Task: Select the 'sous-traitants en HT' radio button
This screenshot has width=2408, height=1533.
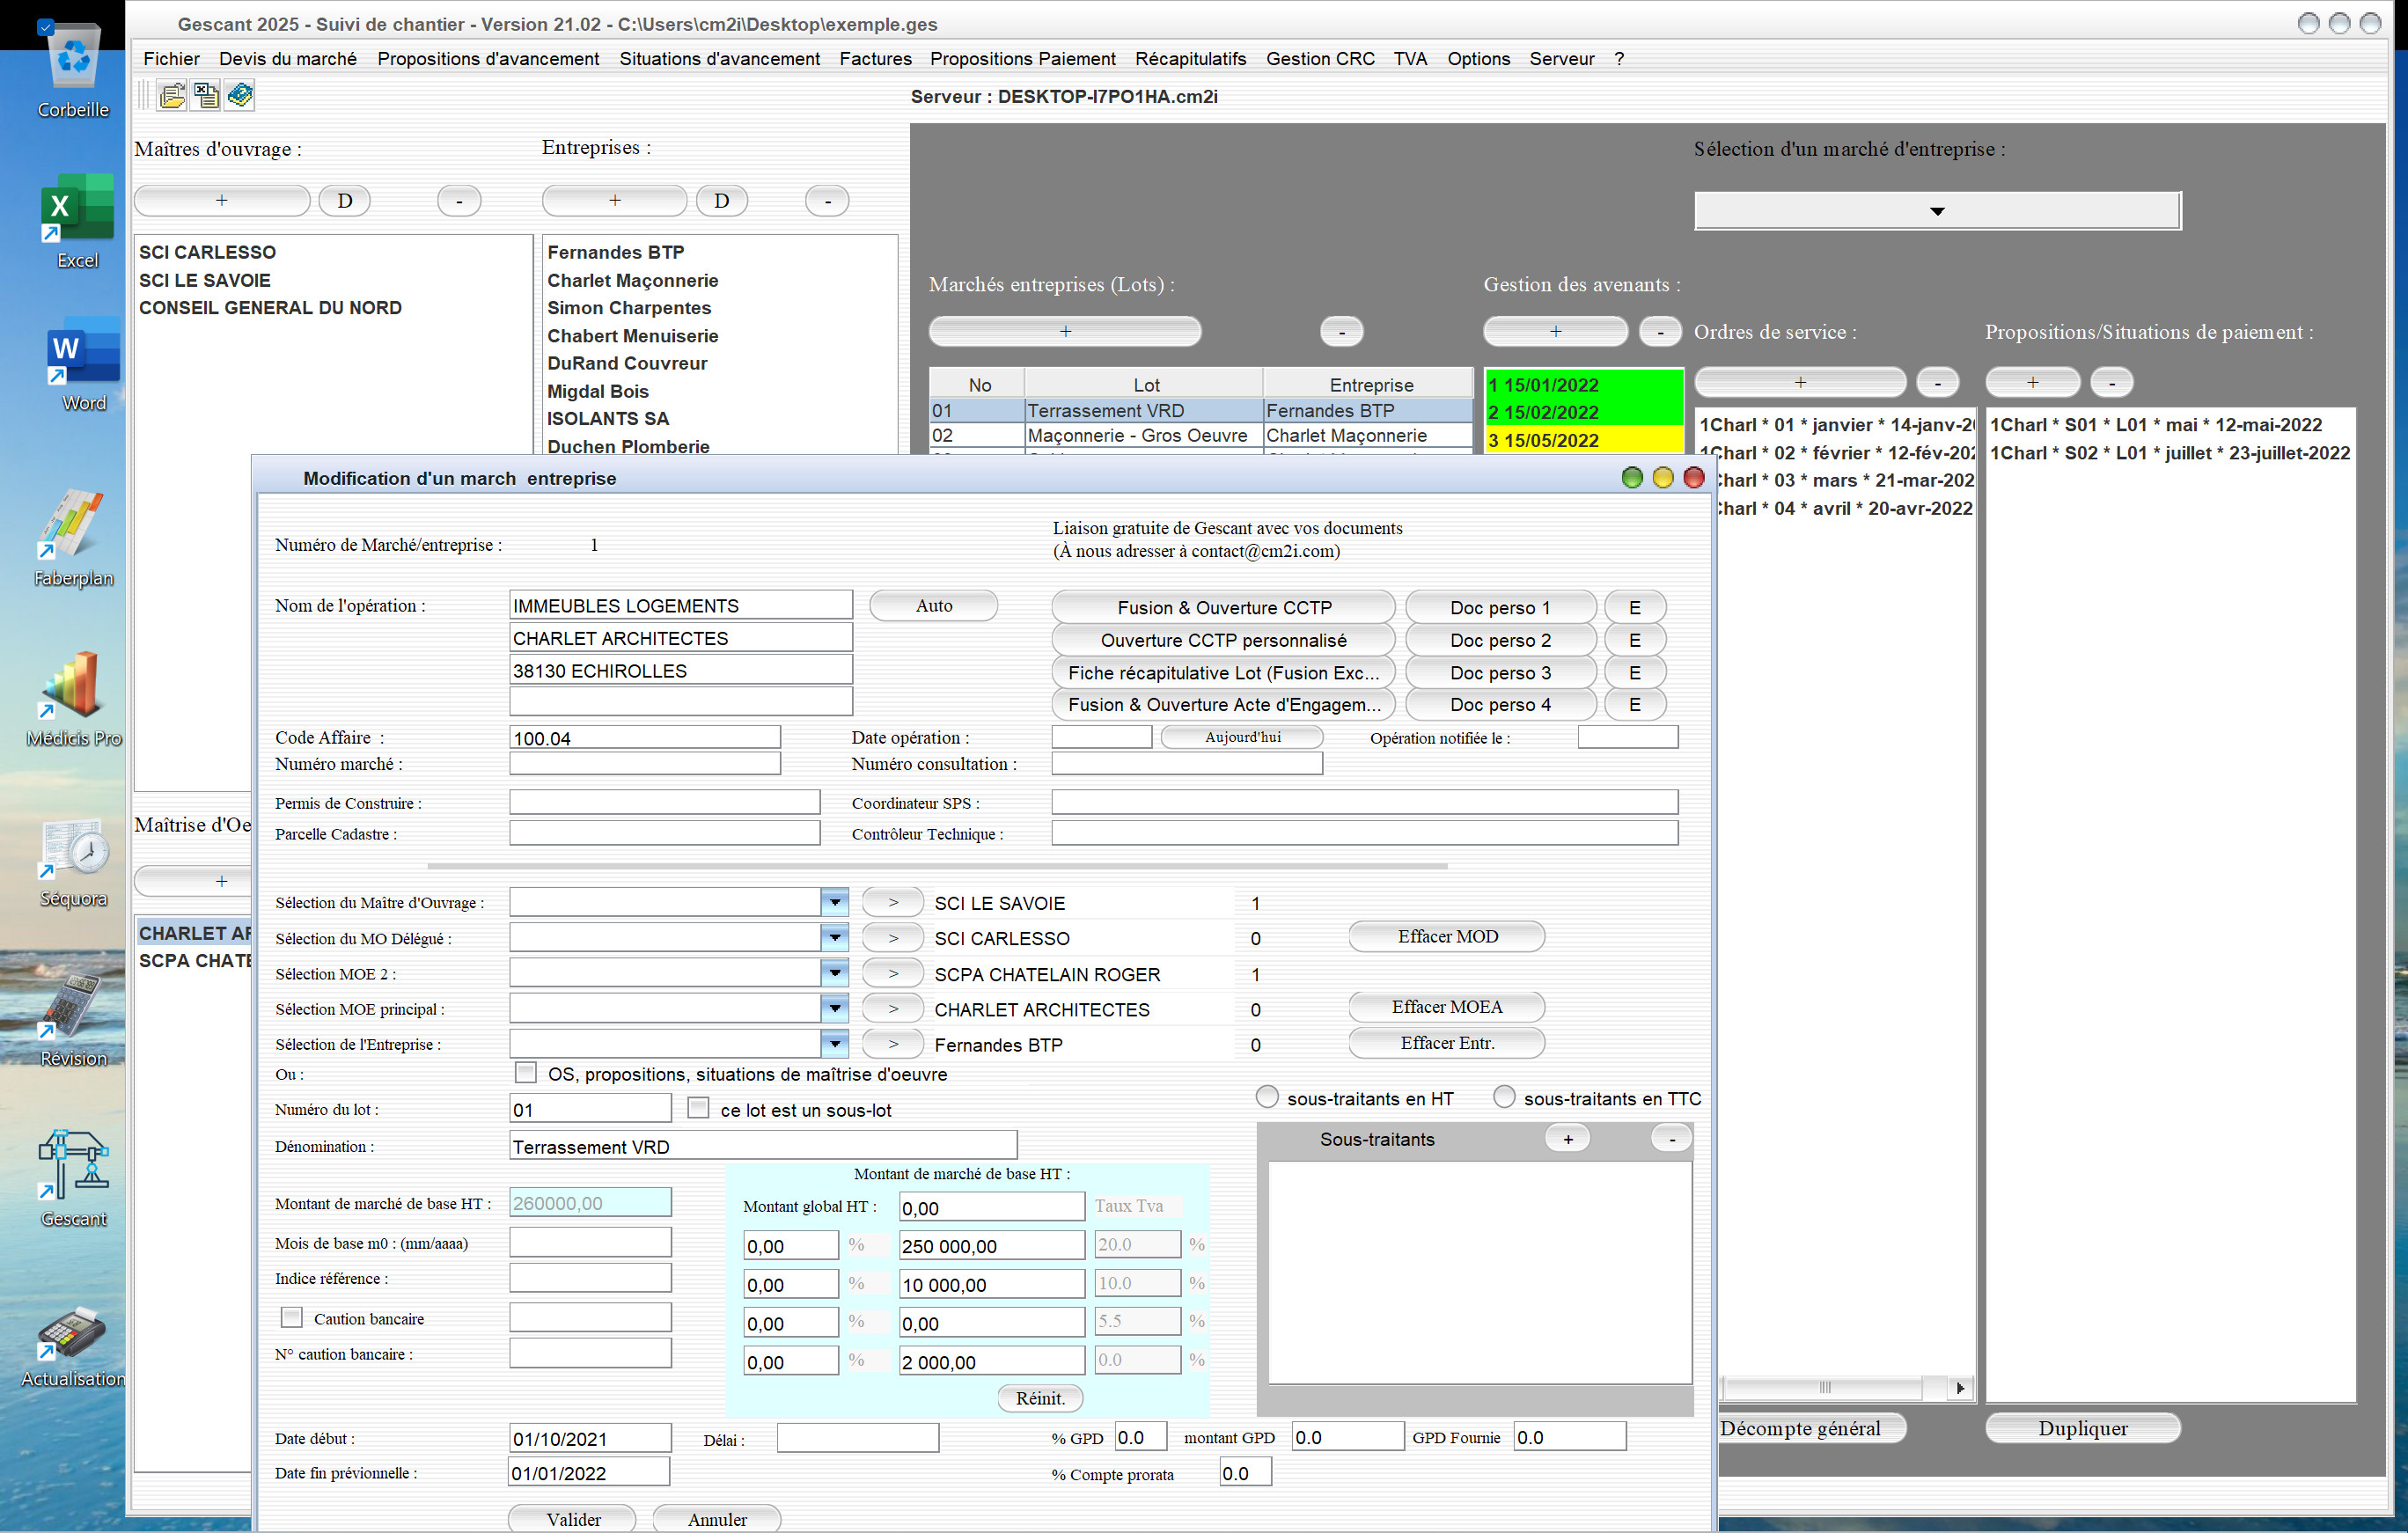Action: click(1267, 1097)
